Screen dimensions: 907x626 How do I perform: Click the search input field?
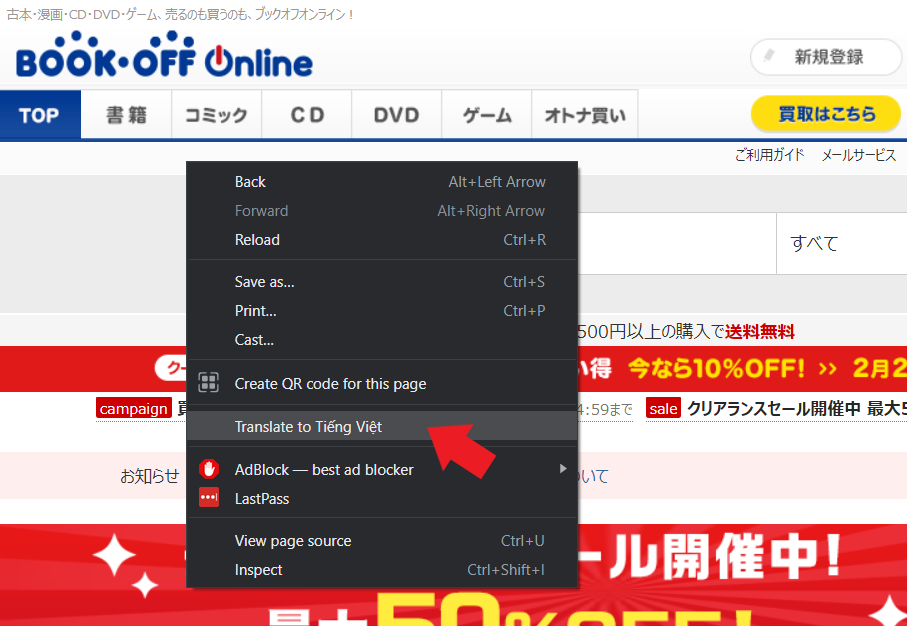[x=677, y=243]
